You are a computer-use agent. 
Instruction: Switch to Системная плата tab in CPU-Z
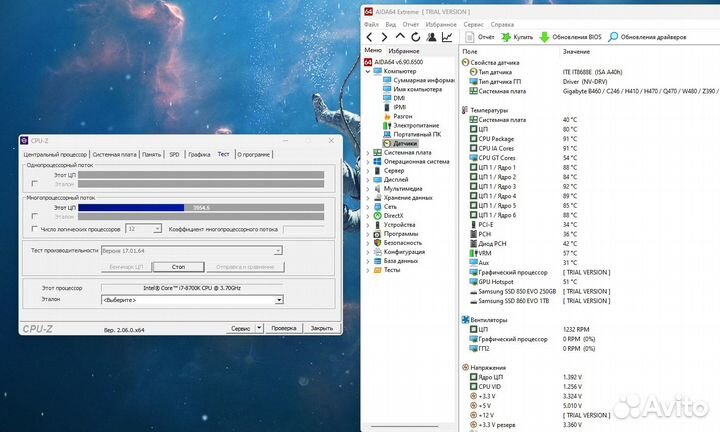(x=114, y=154)
